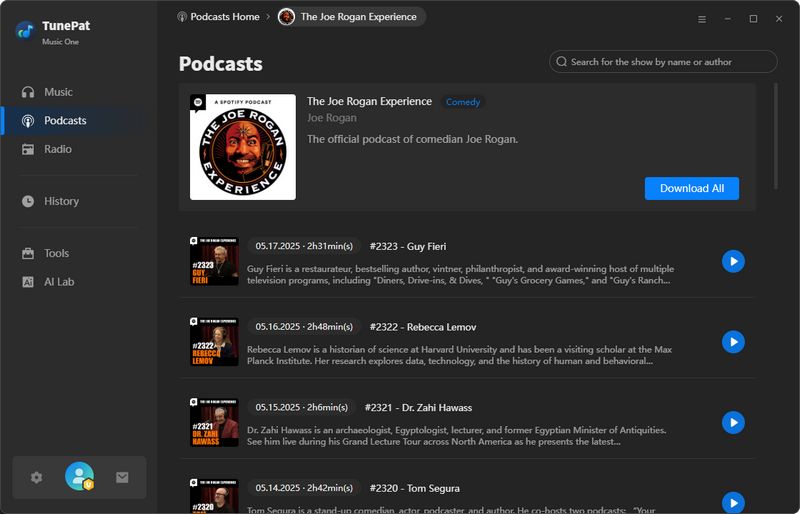Play the Dr. Zahi Hawass episode

coord(733,423)
